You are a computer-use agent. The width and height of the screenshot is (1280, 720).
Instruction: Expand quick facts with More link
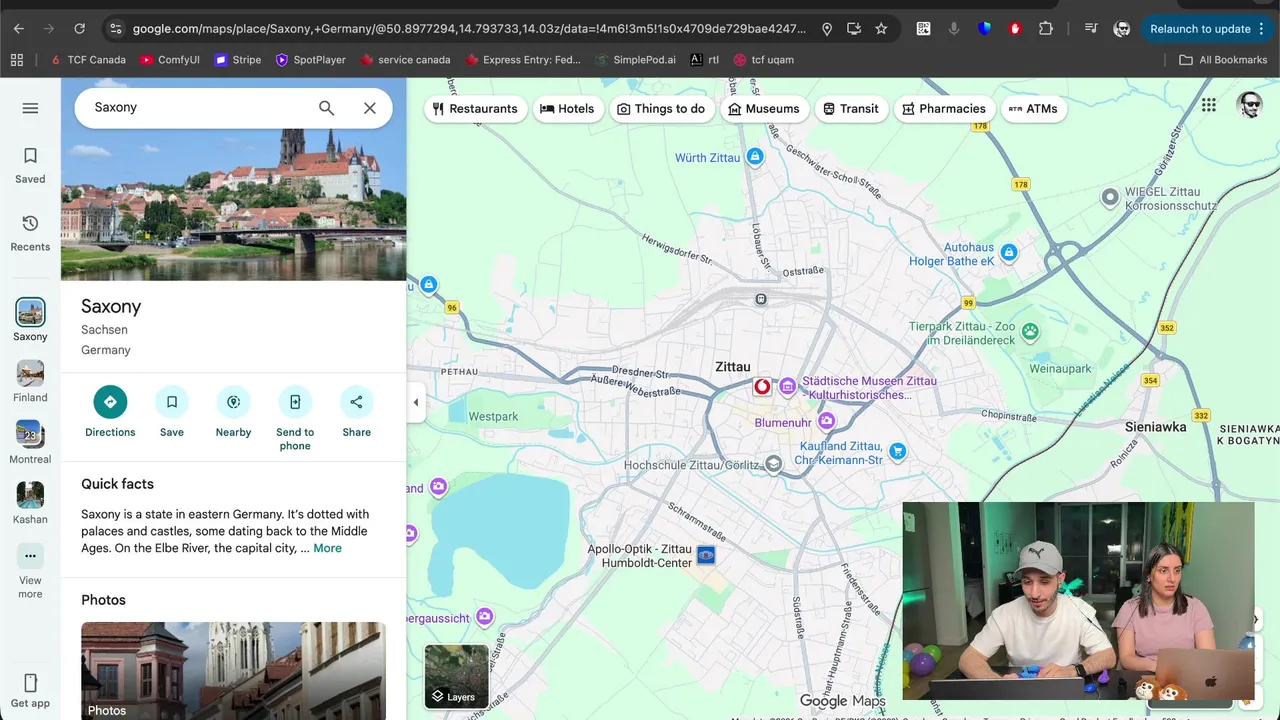(x=327, y=548)
